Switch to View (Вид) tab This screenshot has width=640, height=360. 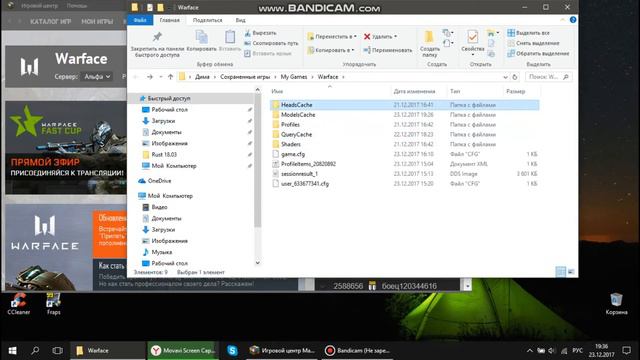pos(240,20)
